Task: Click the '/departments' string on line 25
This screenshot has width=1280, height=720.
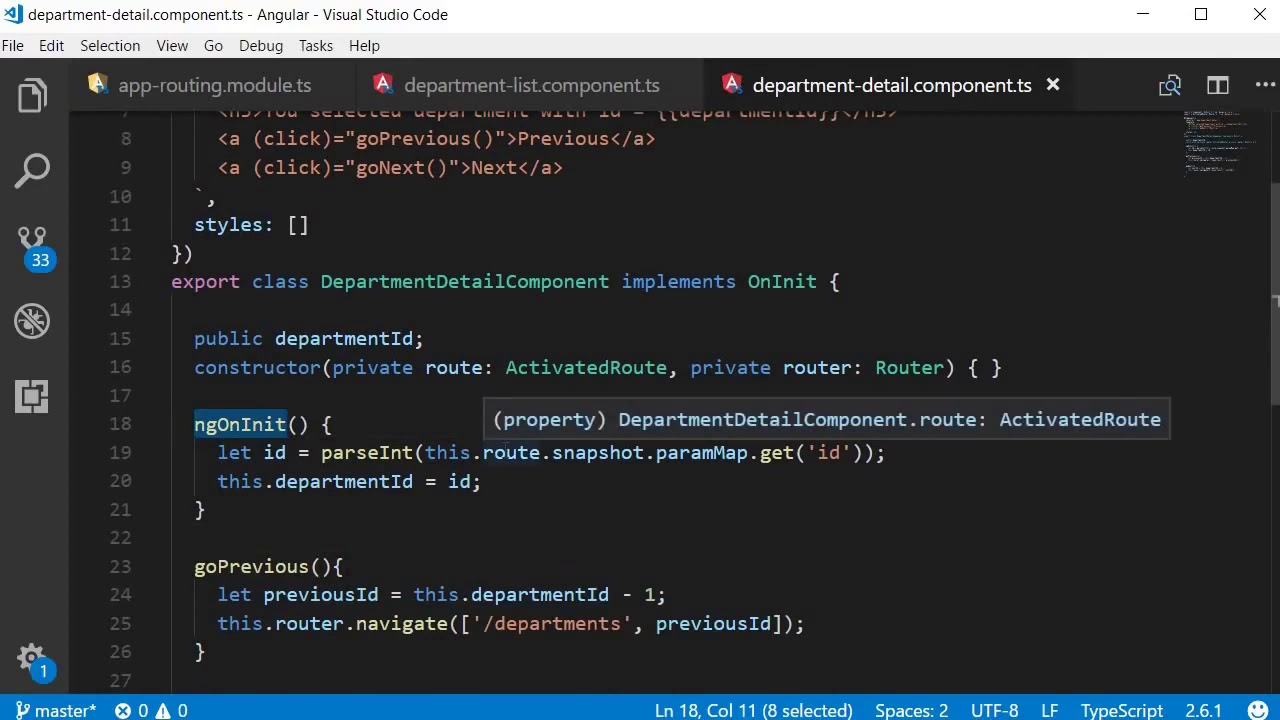Action: point(552,624)
